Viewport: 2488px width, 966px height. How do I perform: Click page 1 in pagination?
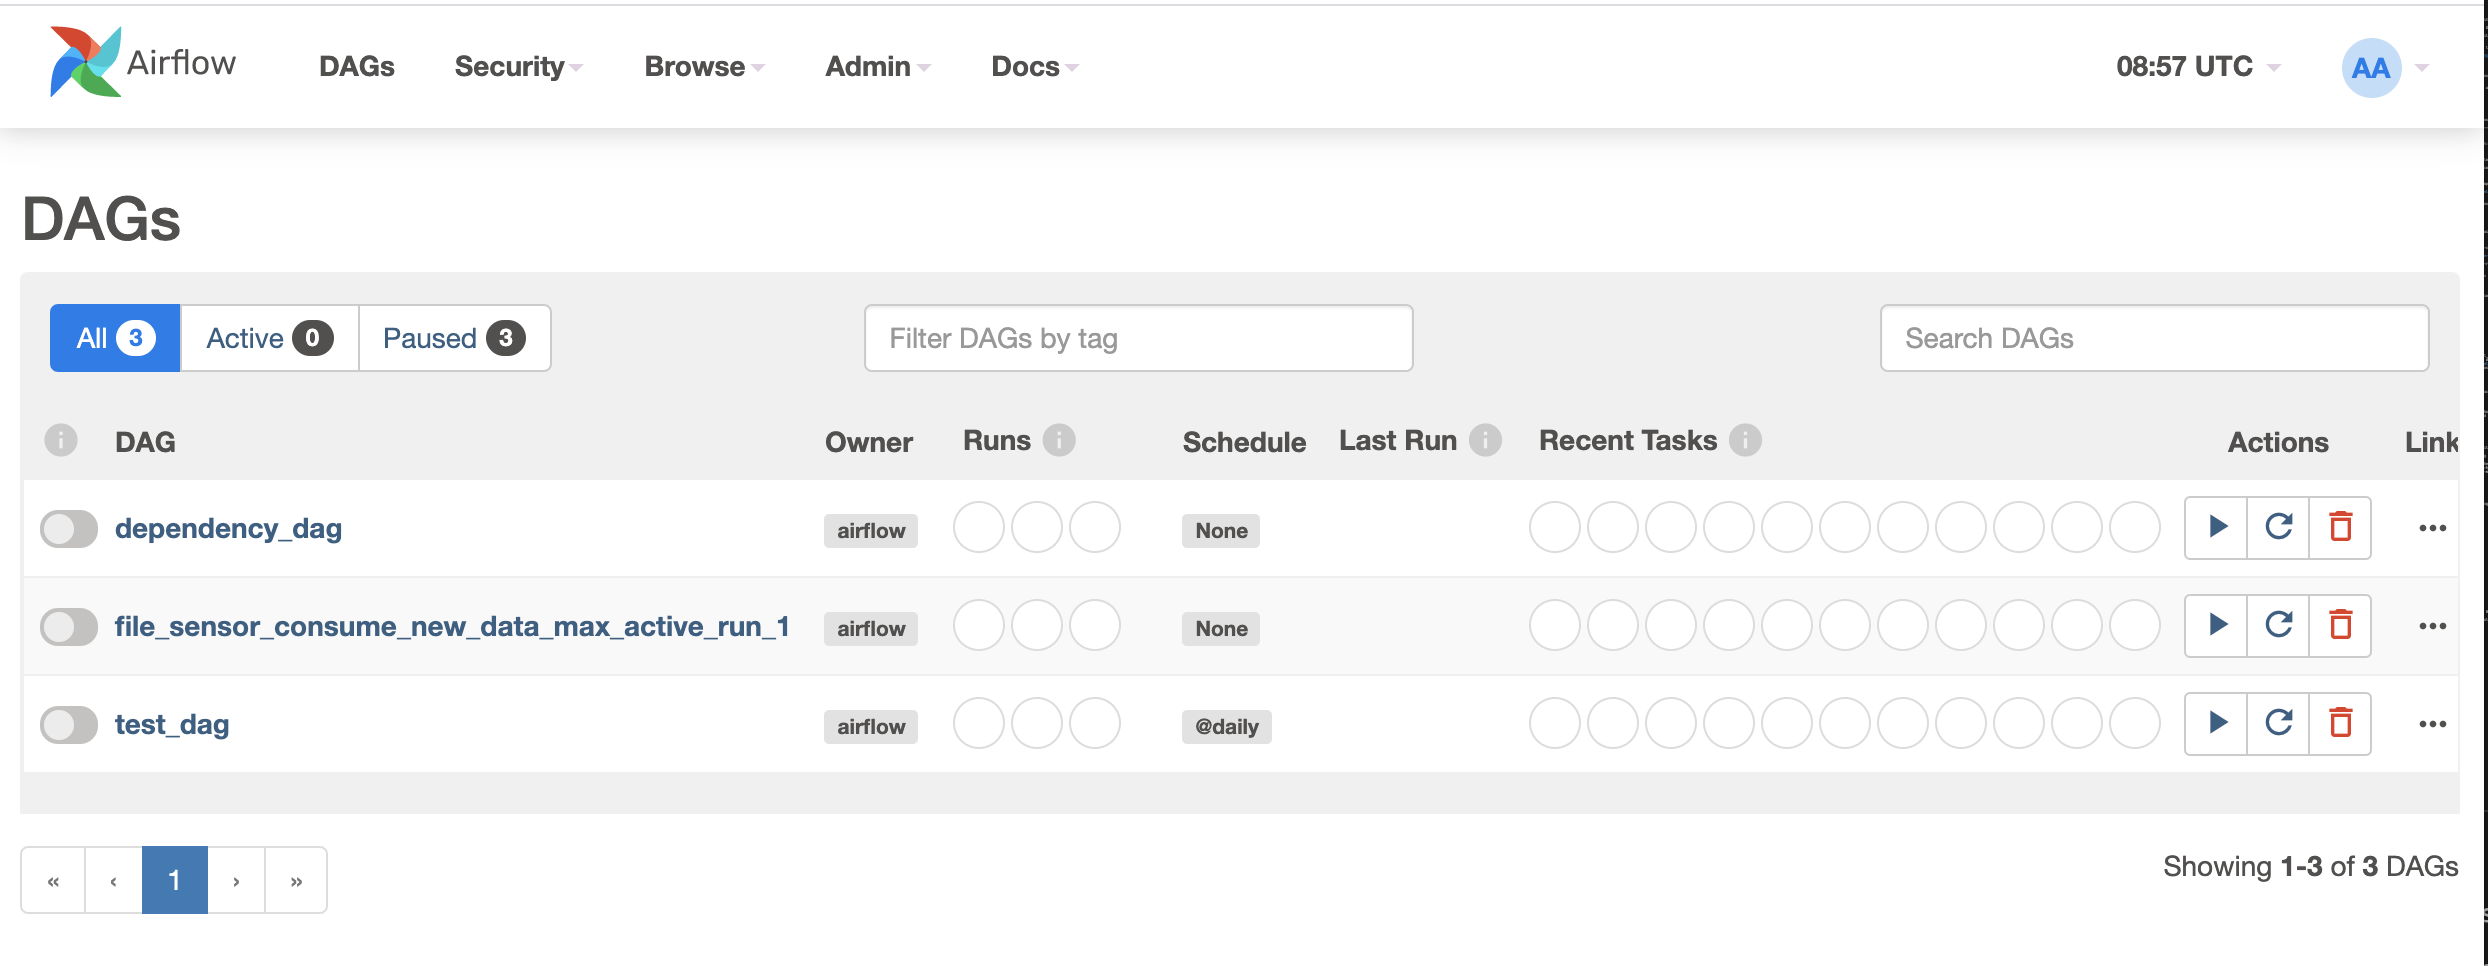[x=175, y=879]
